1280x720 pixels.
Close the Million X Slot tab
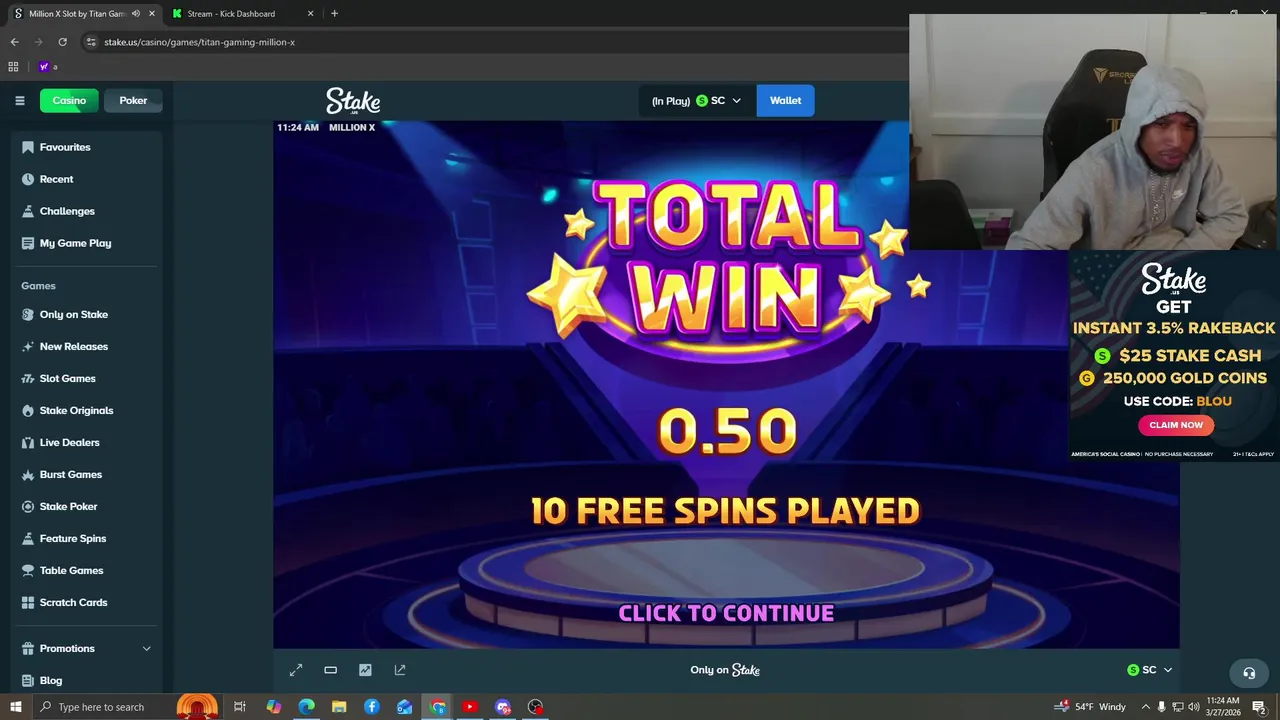(152, 14)
